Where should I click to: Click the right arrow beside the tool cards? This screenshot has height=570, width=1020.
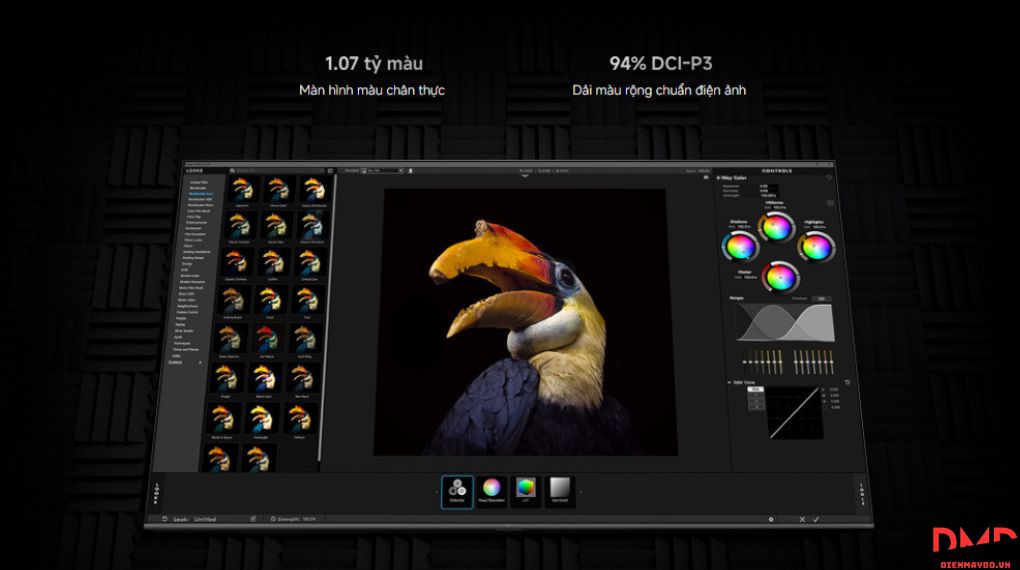[x=580, y=492]
